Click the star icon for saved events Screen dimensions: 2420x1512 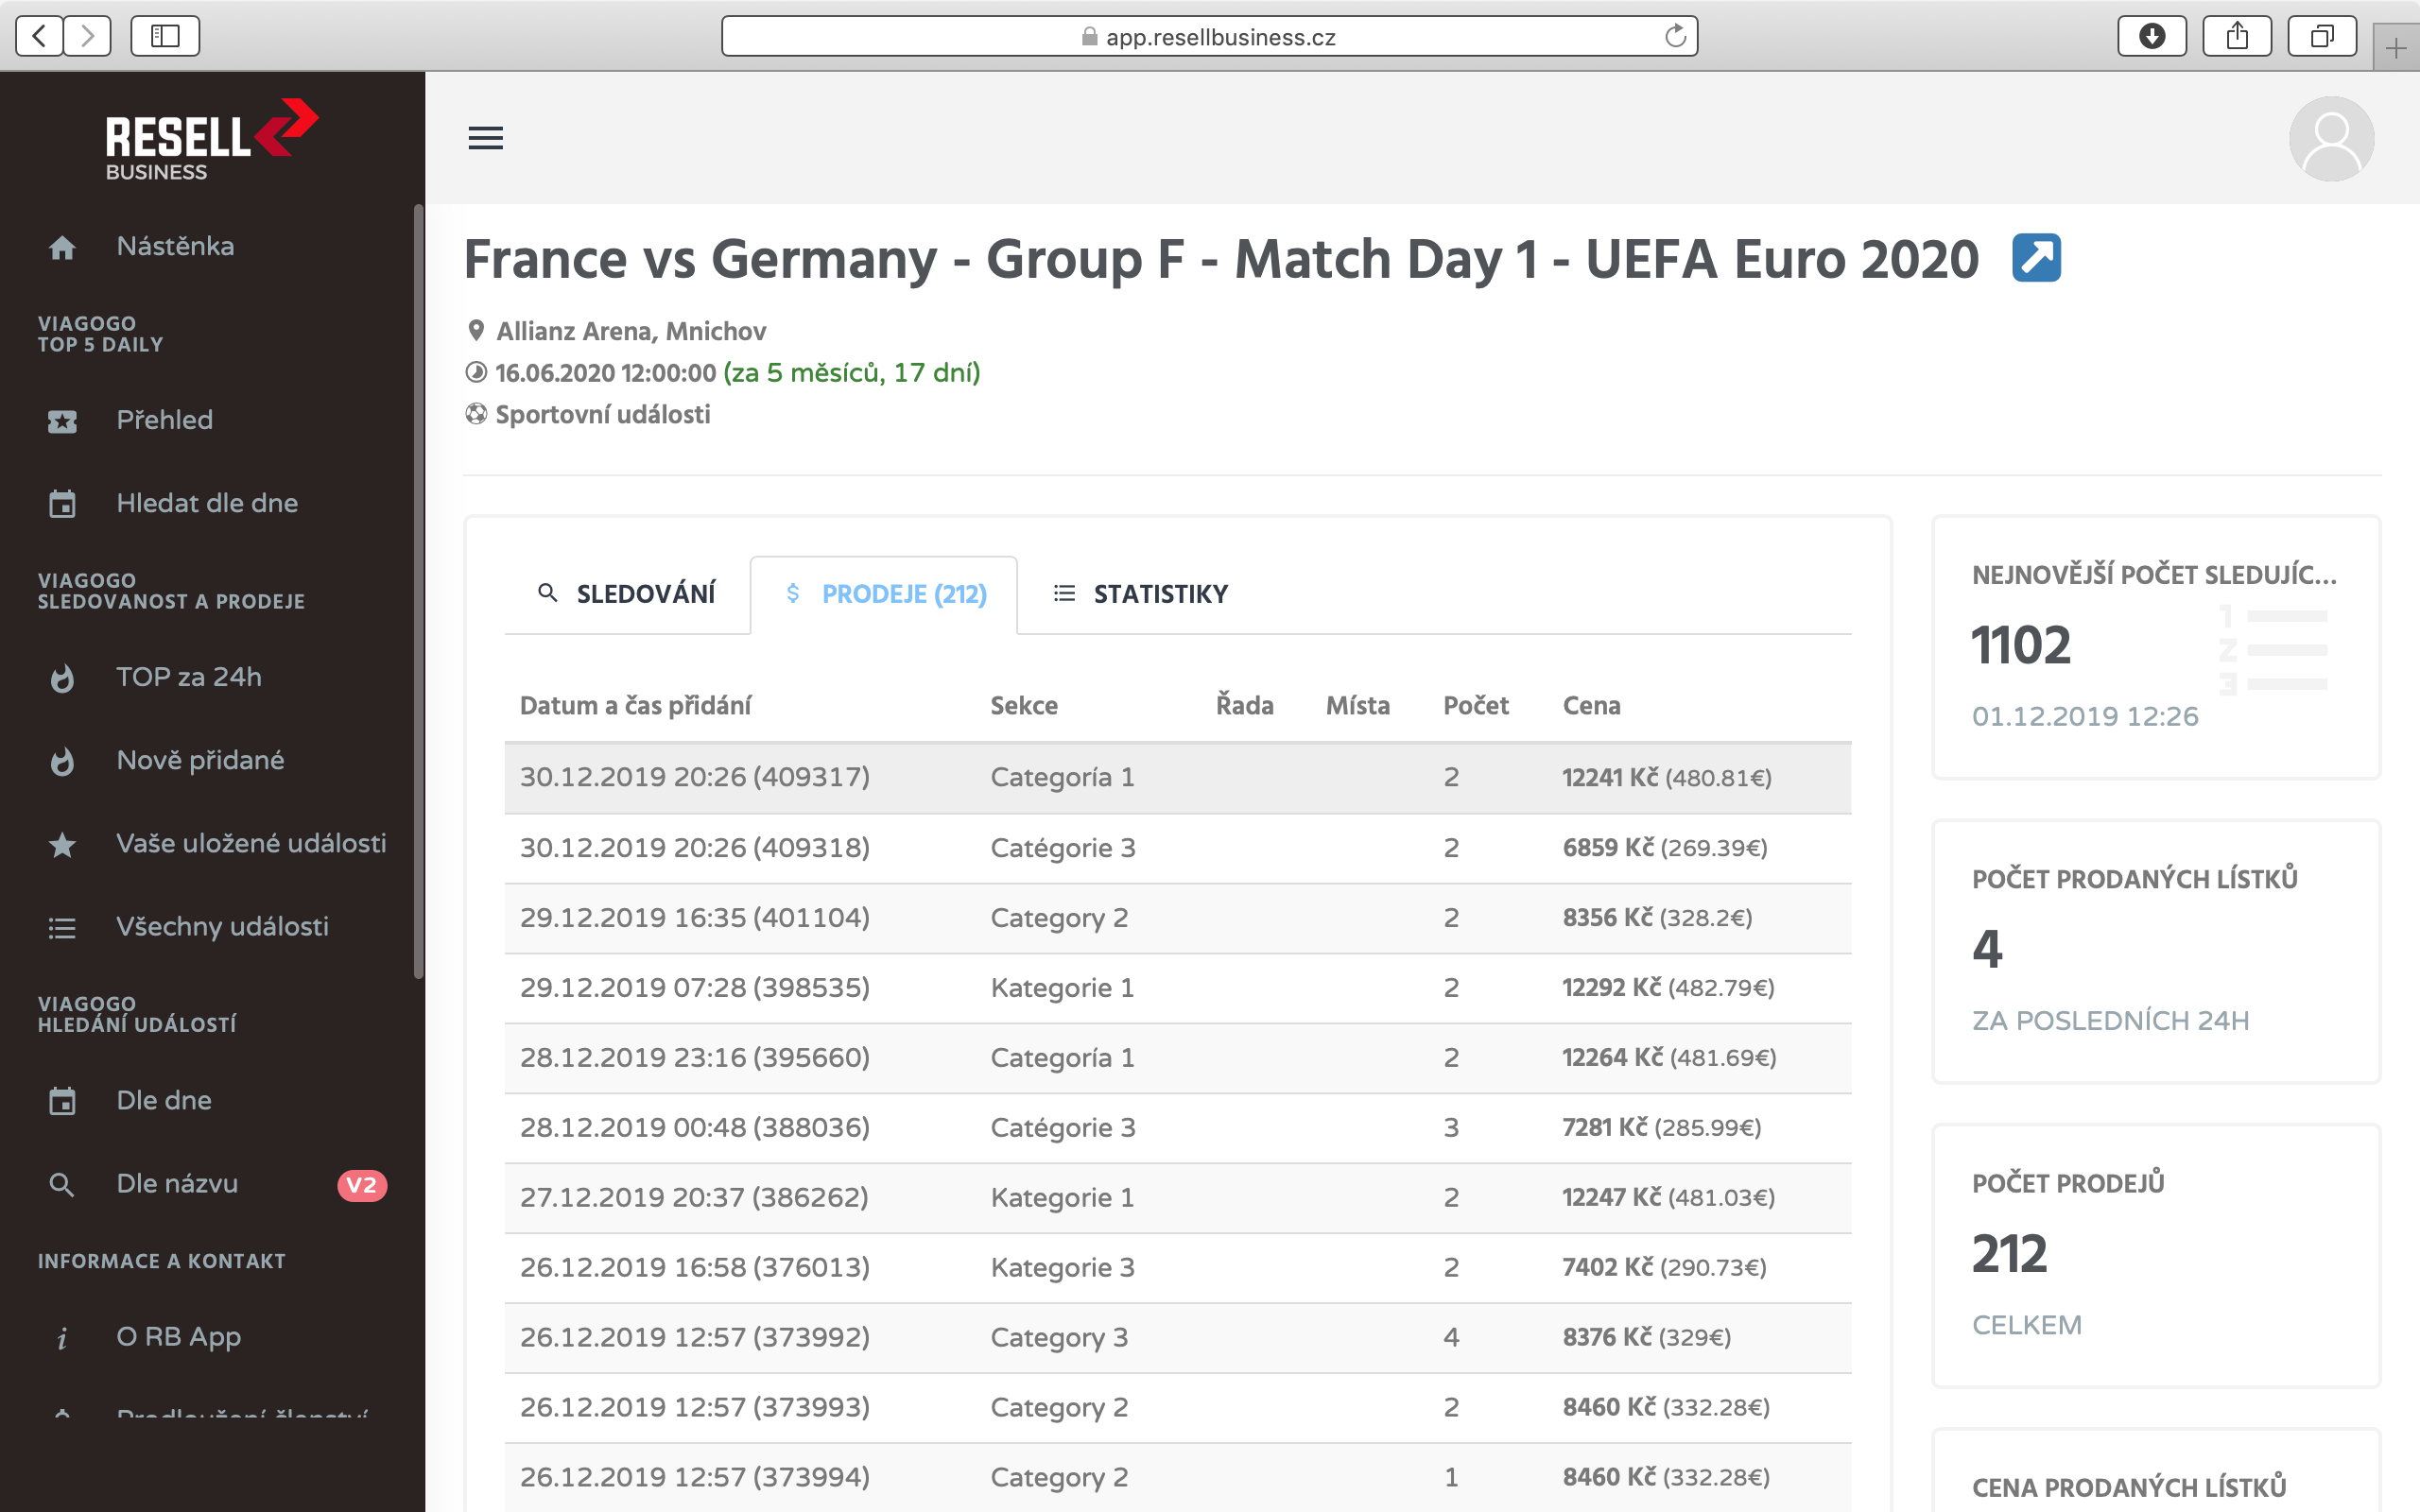click(62, 844)
